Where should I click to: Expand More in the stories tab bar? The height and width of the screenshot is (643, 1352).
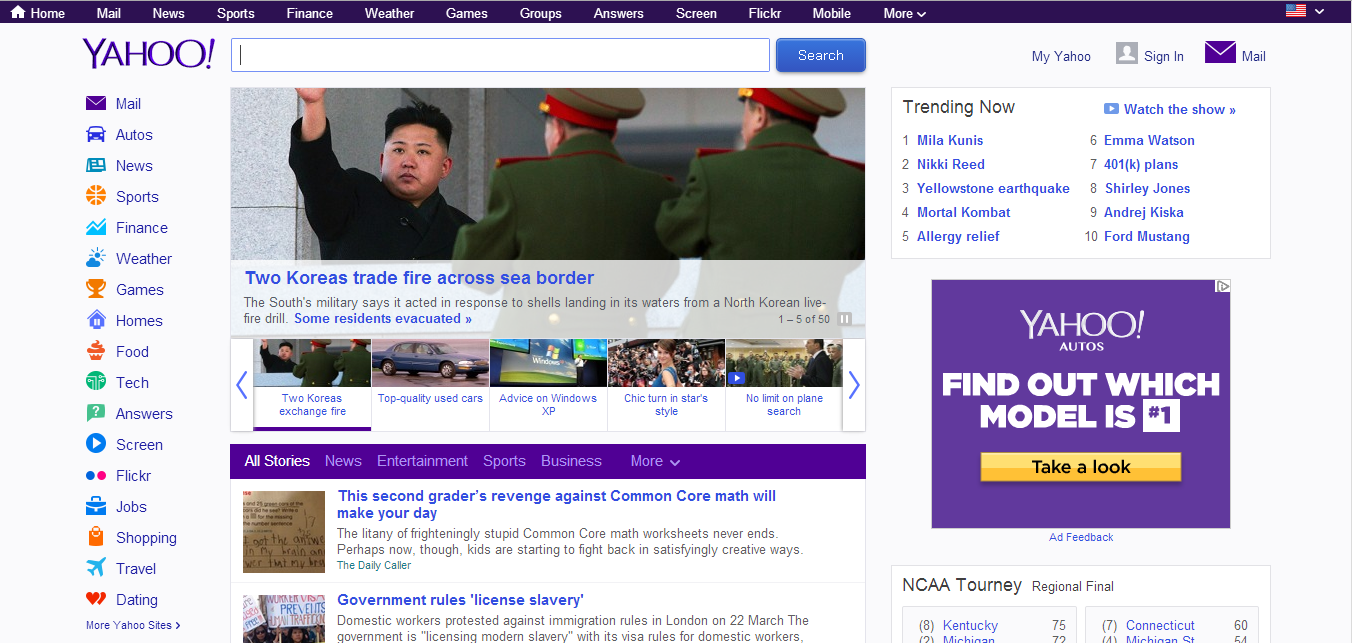pos(655,461)
